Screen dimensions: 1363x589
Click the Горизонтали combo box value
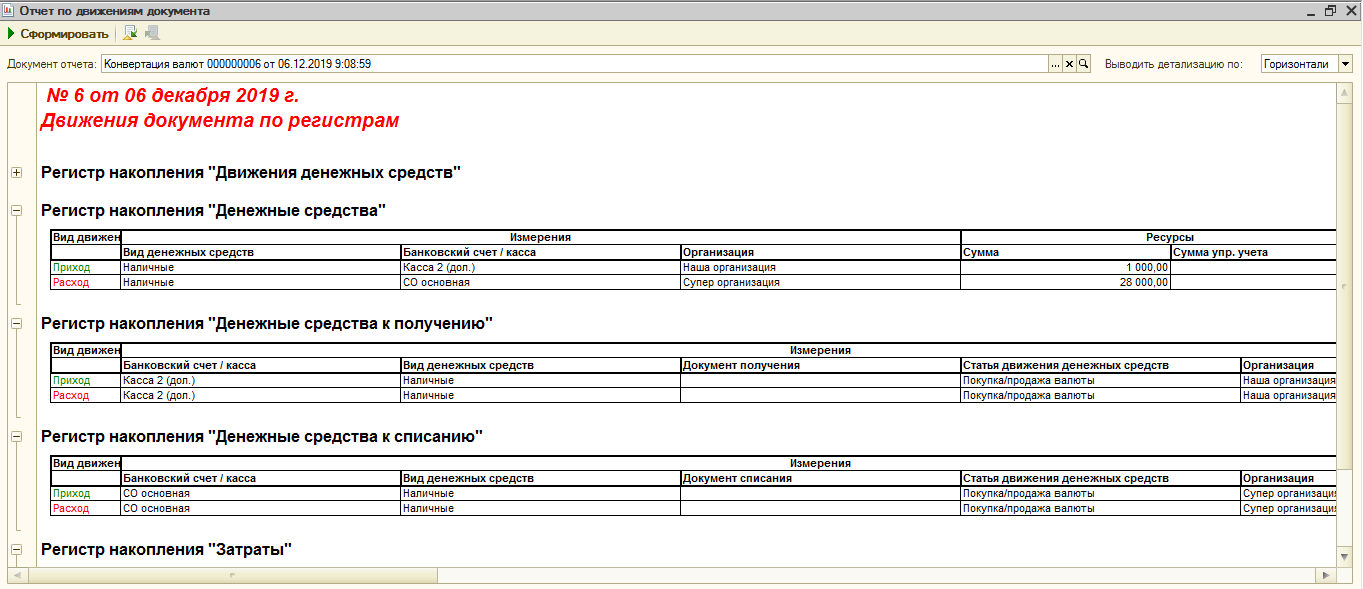(x=1298, y=64)
